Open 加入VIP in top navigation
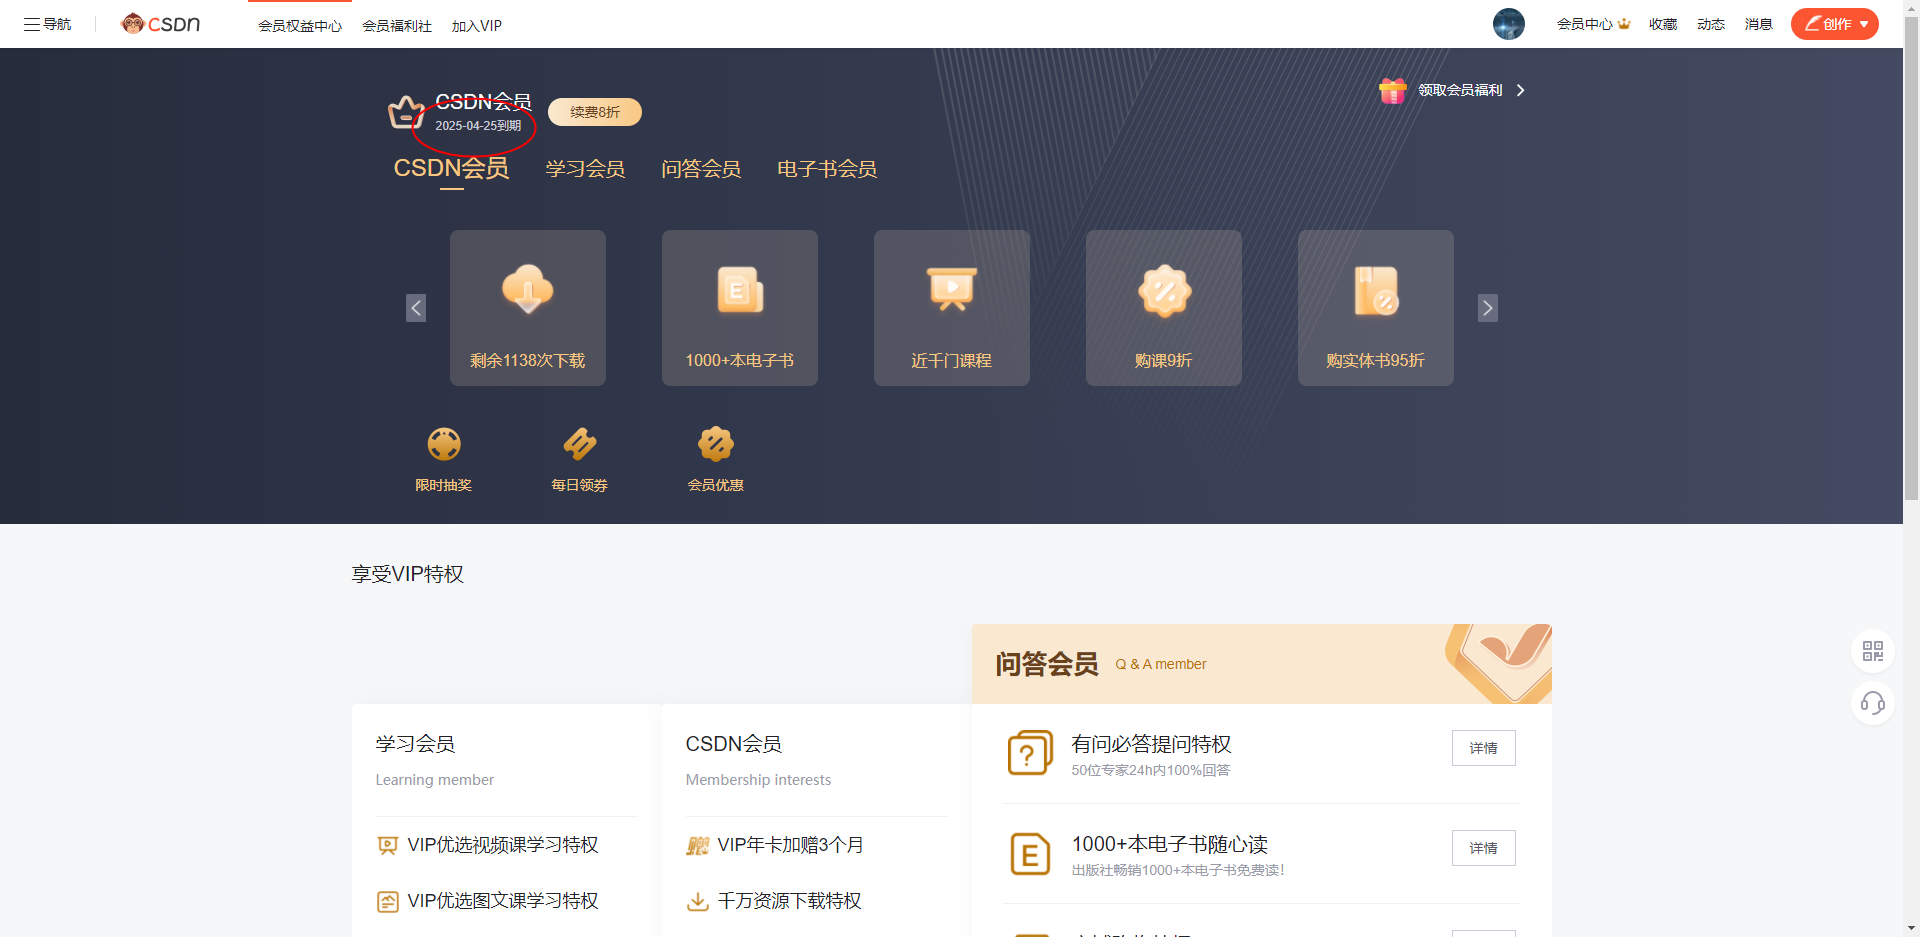The image size is (1920, 937). pos(476,25)
